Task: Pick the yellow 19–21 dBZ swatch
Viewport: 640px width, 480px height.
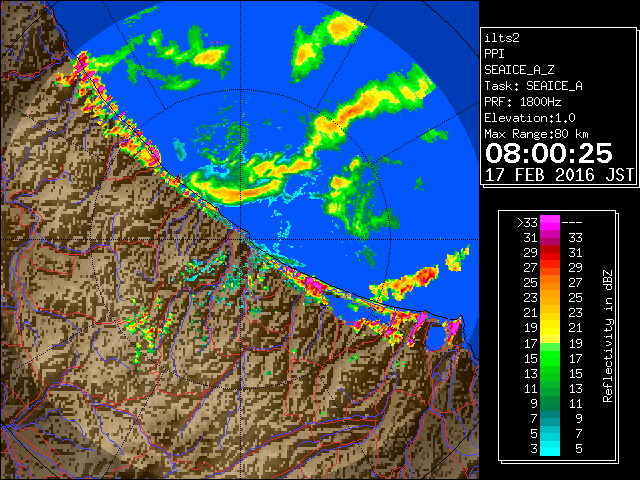Action: (550, 328)
